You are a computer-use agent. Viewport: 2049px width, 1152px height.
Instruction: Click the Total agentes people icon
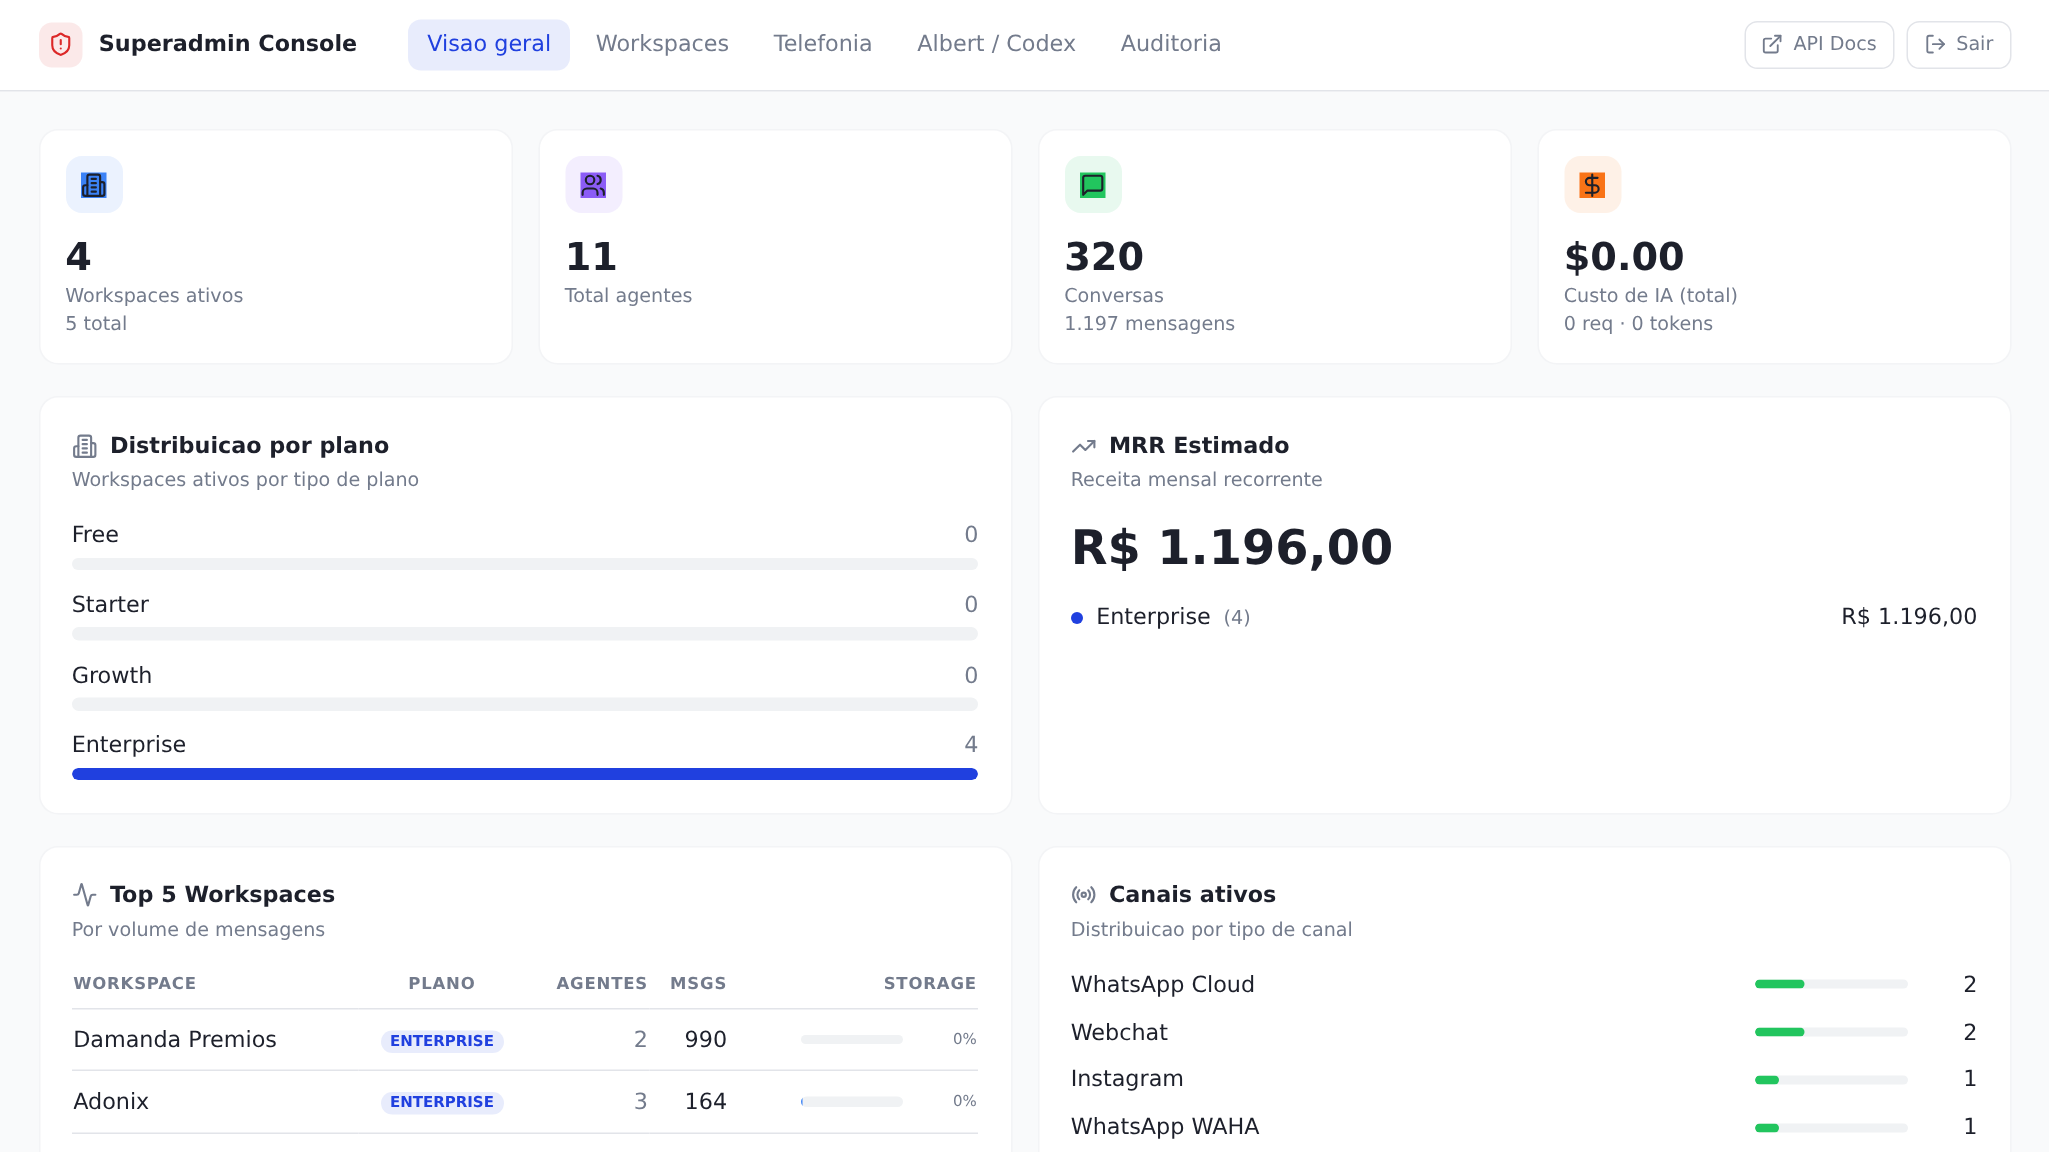(x=593, y=184)
